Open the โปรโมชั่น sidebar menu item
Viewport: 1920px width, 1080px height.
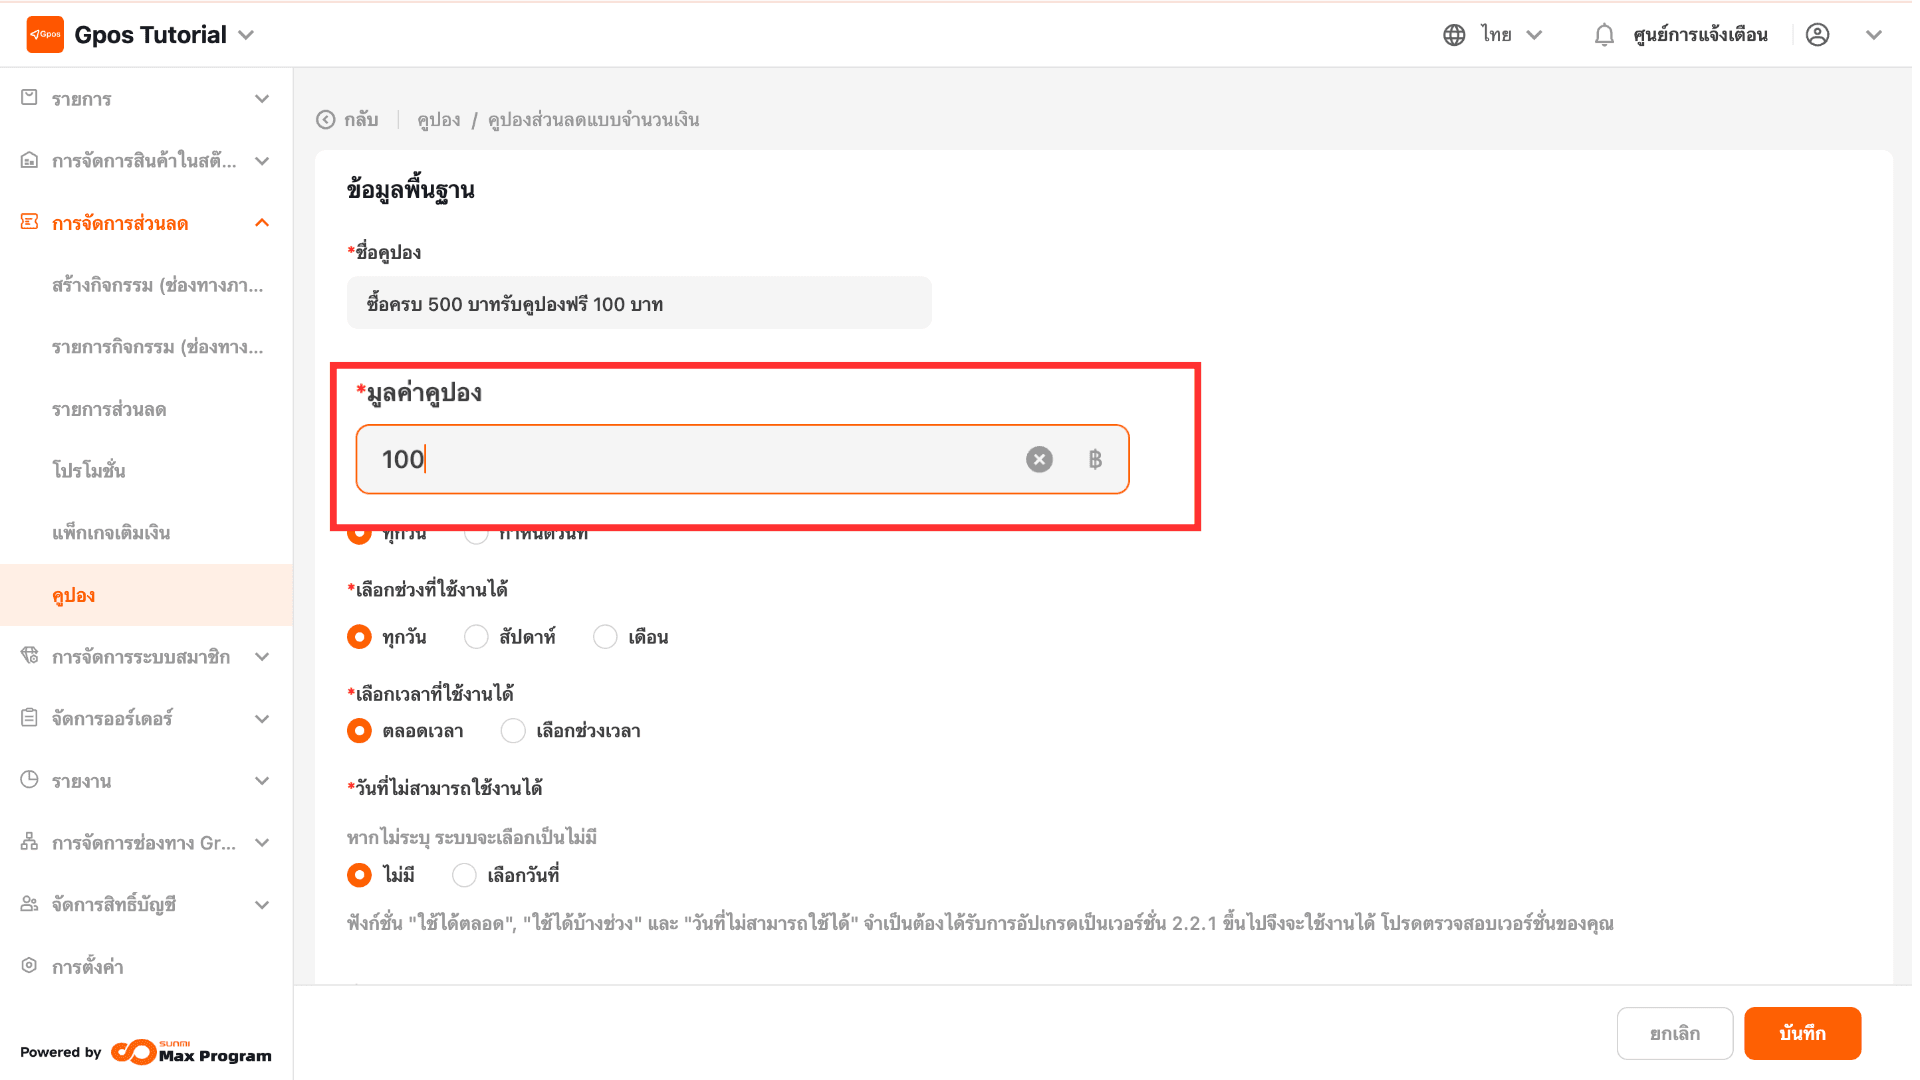[89, 471]
